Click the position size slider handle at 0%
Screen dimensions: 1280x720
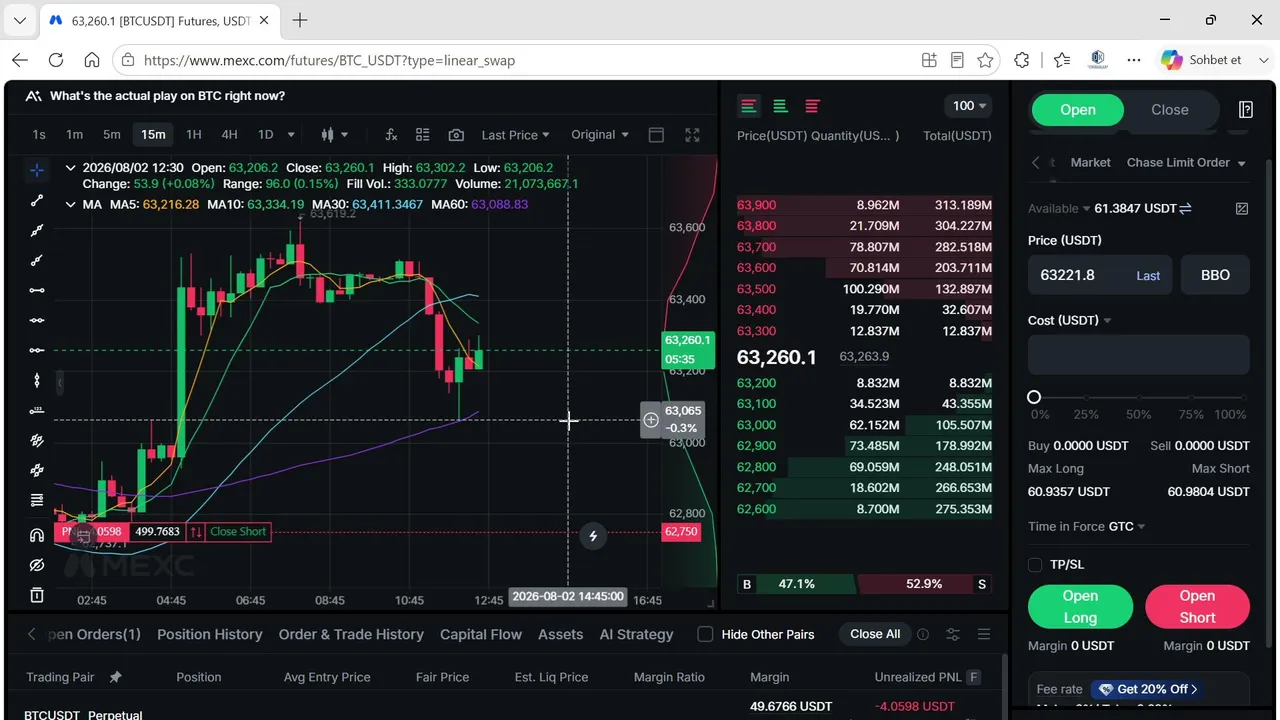(x=1034, y=397)
